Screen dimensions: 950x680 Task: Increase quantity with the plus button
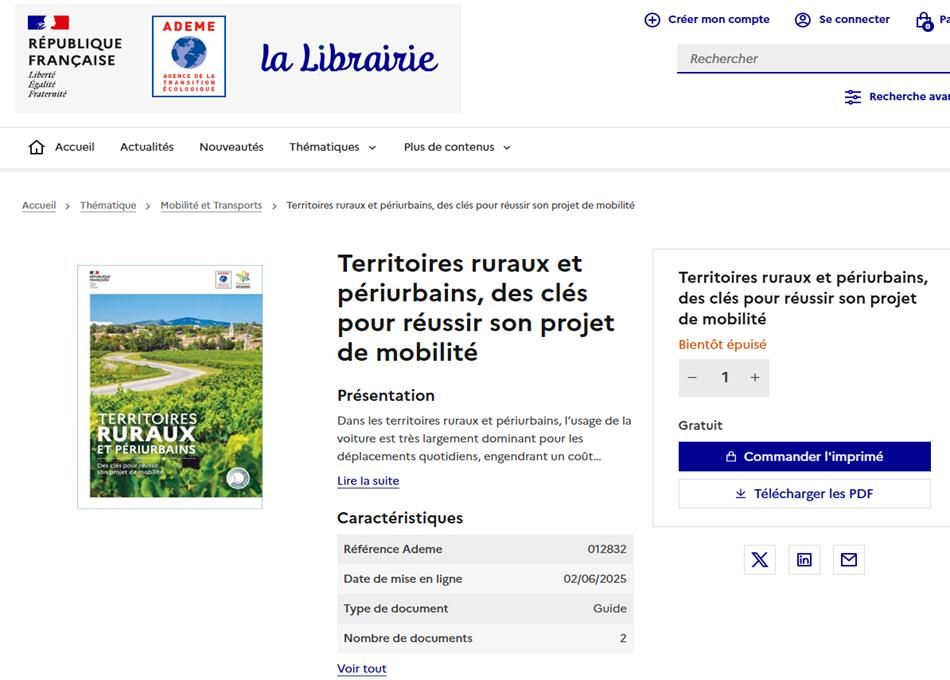755,378
